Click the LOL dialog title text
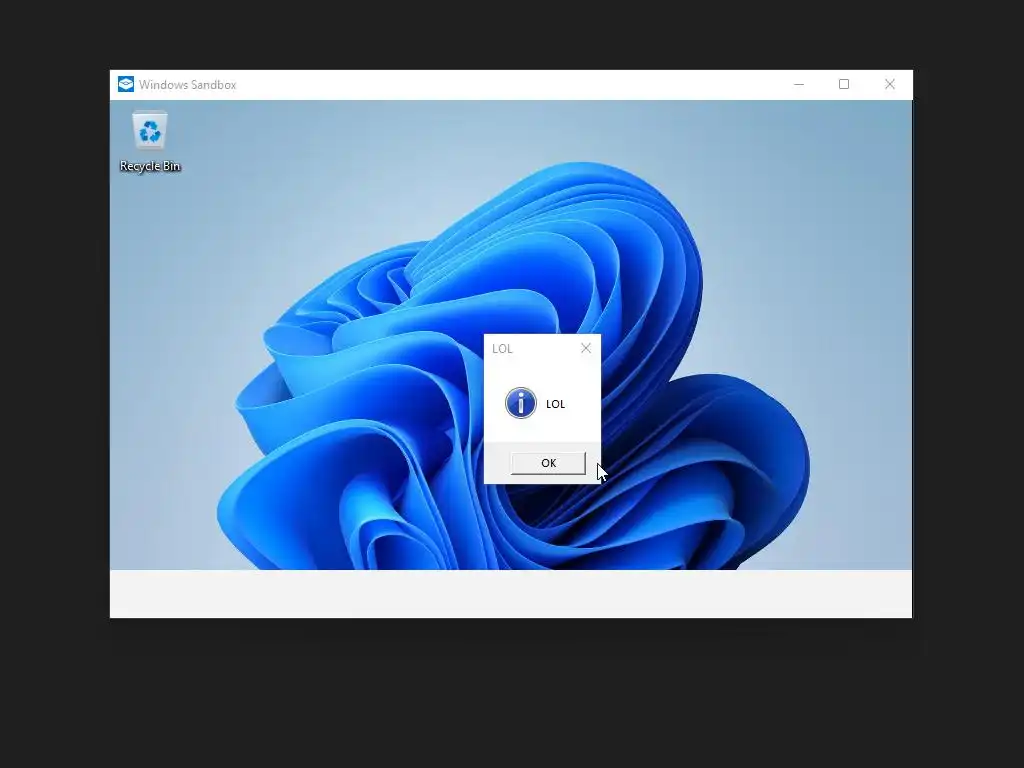1024x768 pixels. (502, 349)
